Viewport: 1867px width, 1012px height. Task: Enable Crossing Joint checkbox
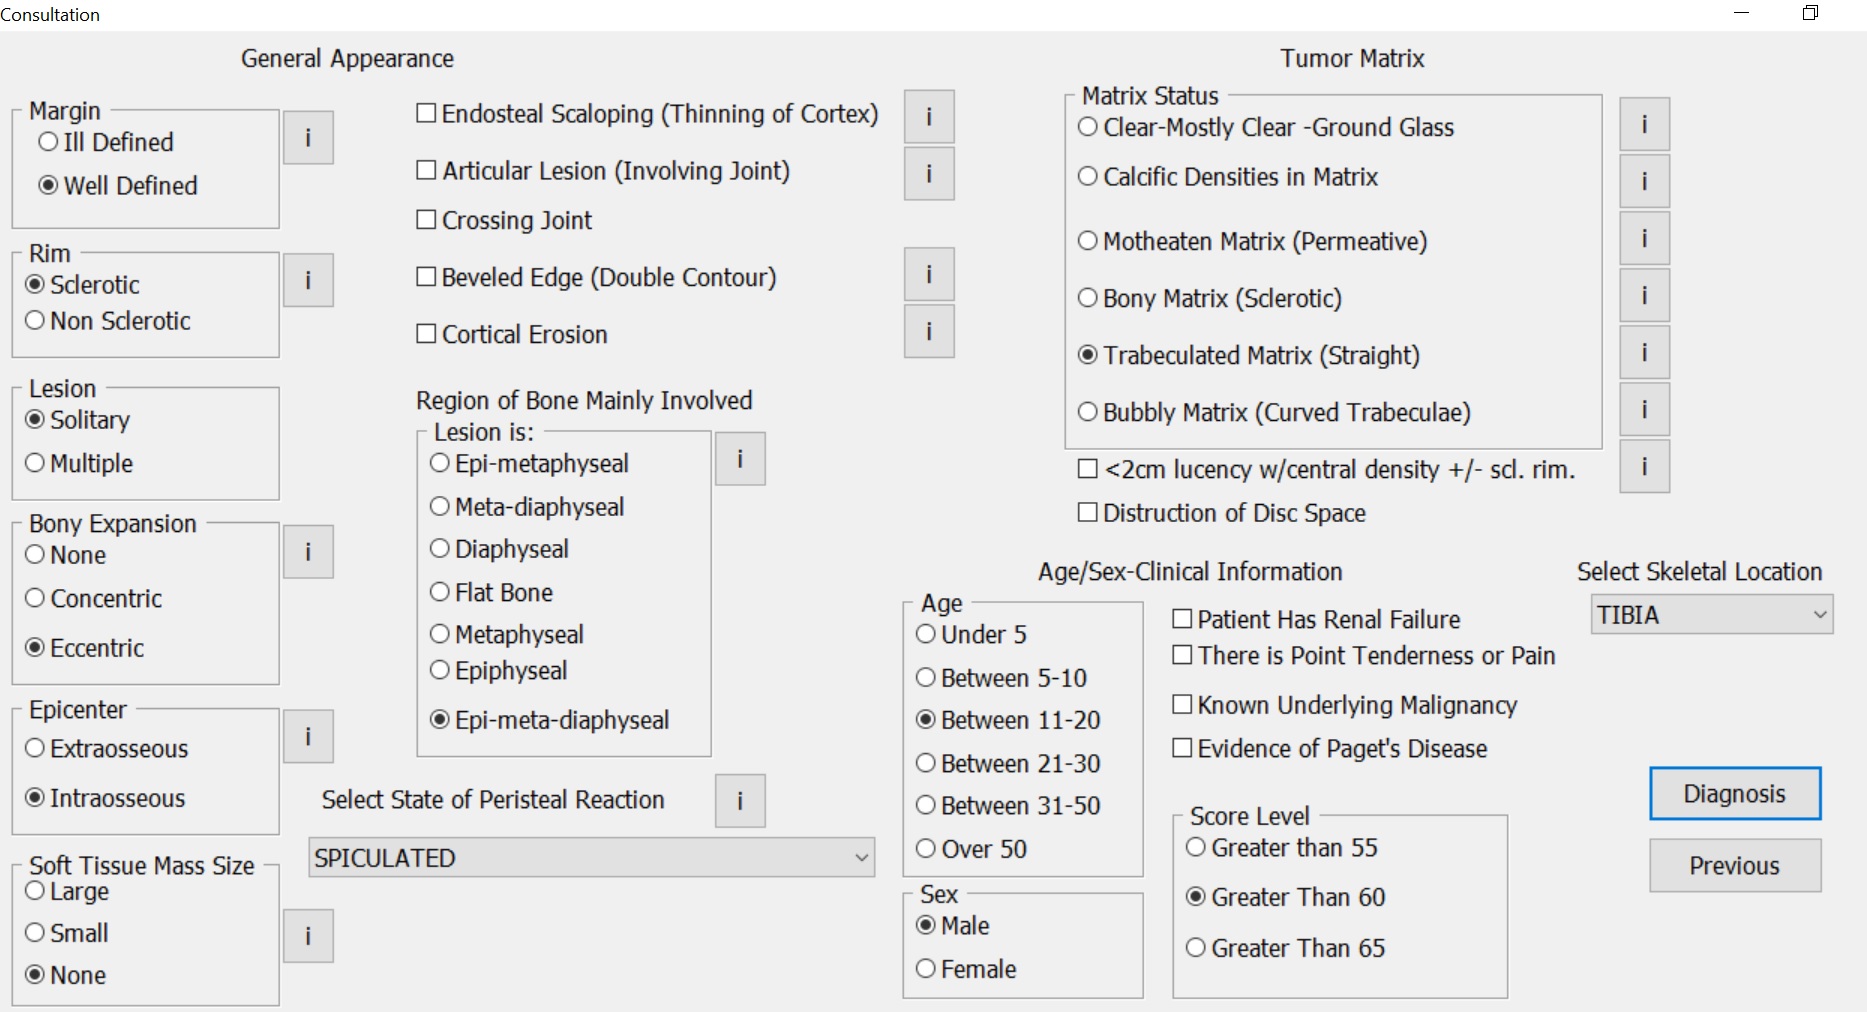[504, 220]
